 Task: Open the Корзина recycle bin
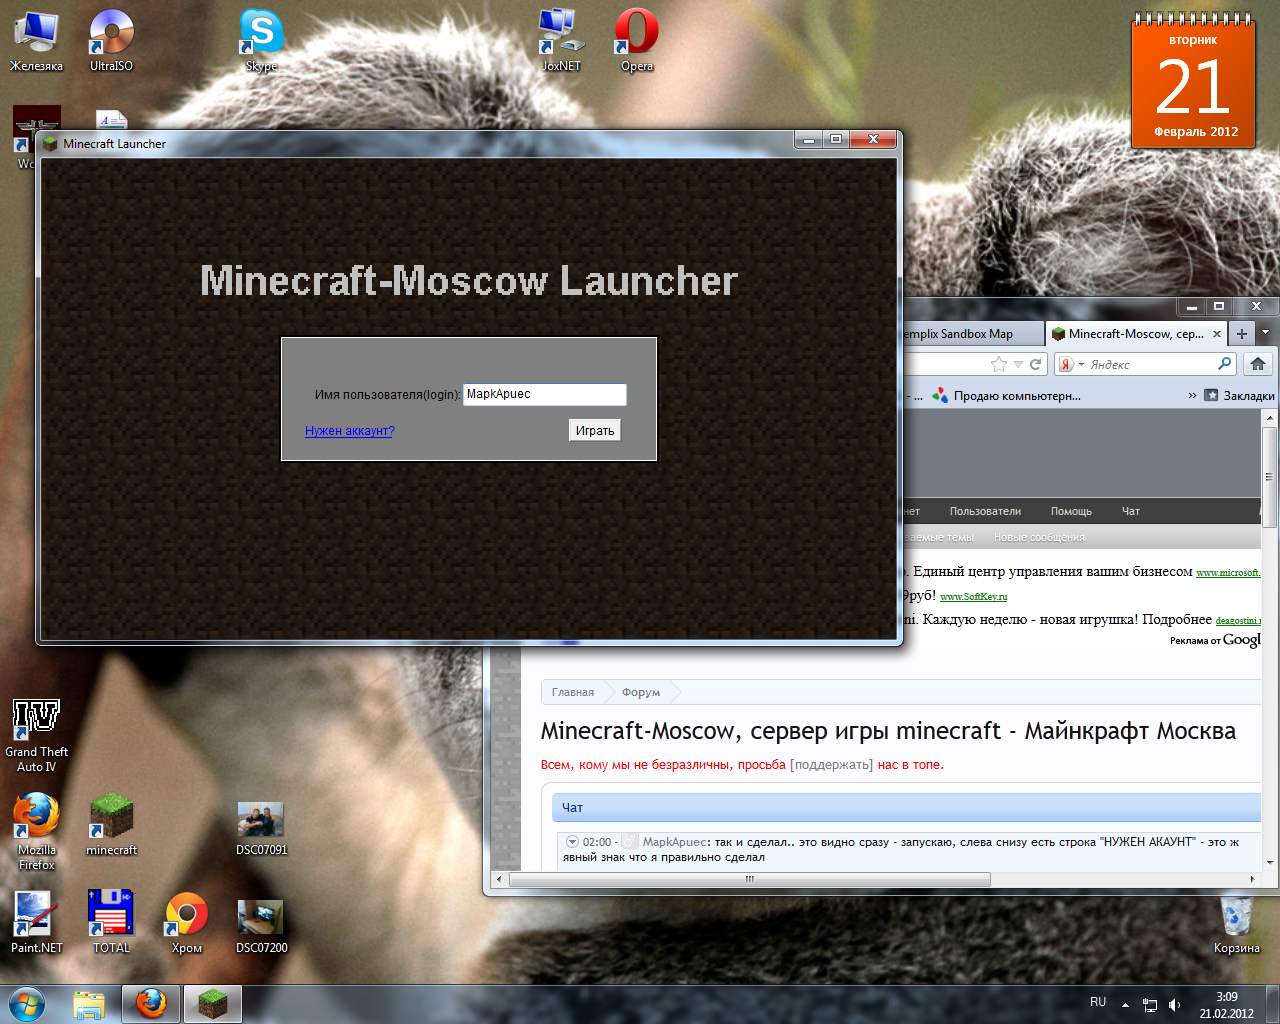(1236, 920)
